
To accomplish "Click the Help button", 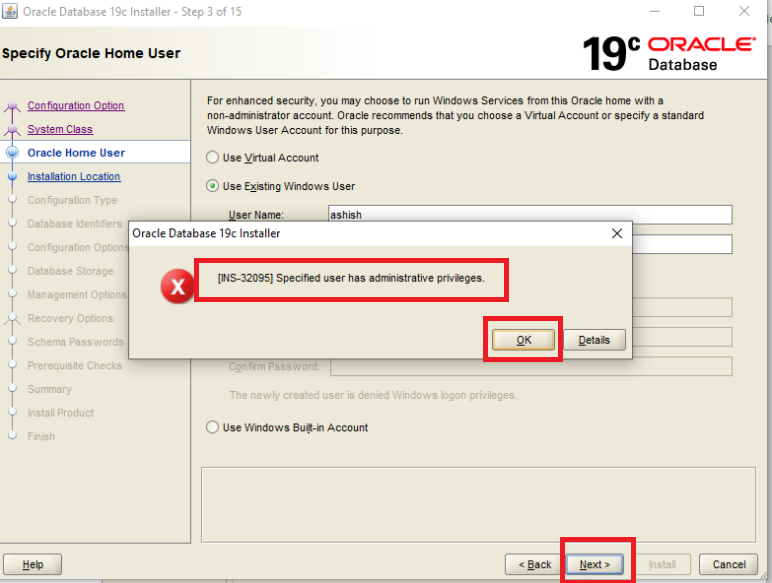I will tap(32, 564).
